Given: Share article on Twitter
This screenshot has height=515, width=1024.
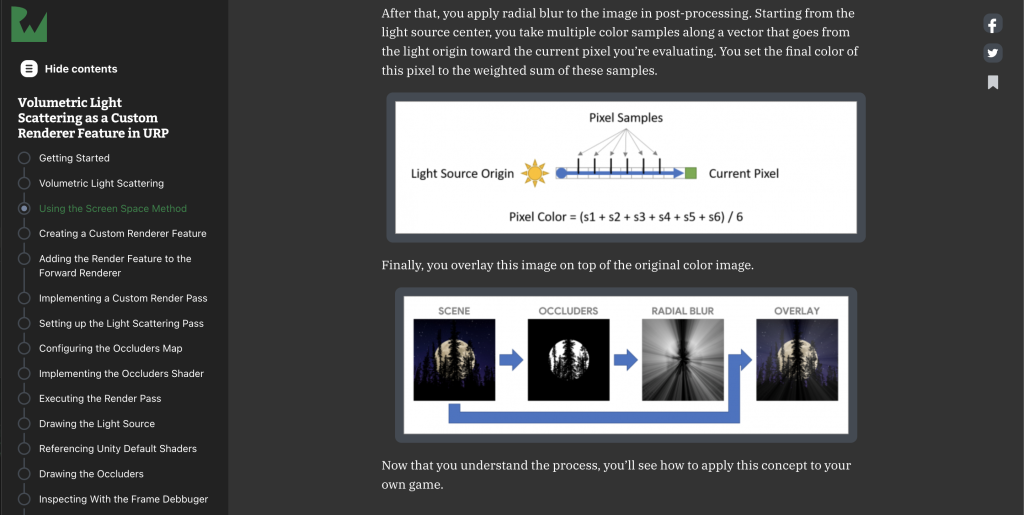Looking at the screenshot, I should point(993,53).
